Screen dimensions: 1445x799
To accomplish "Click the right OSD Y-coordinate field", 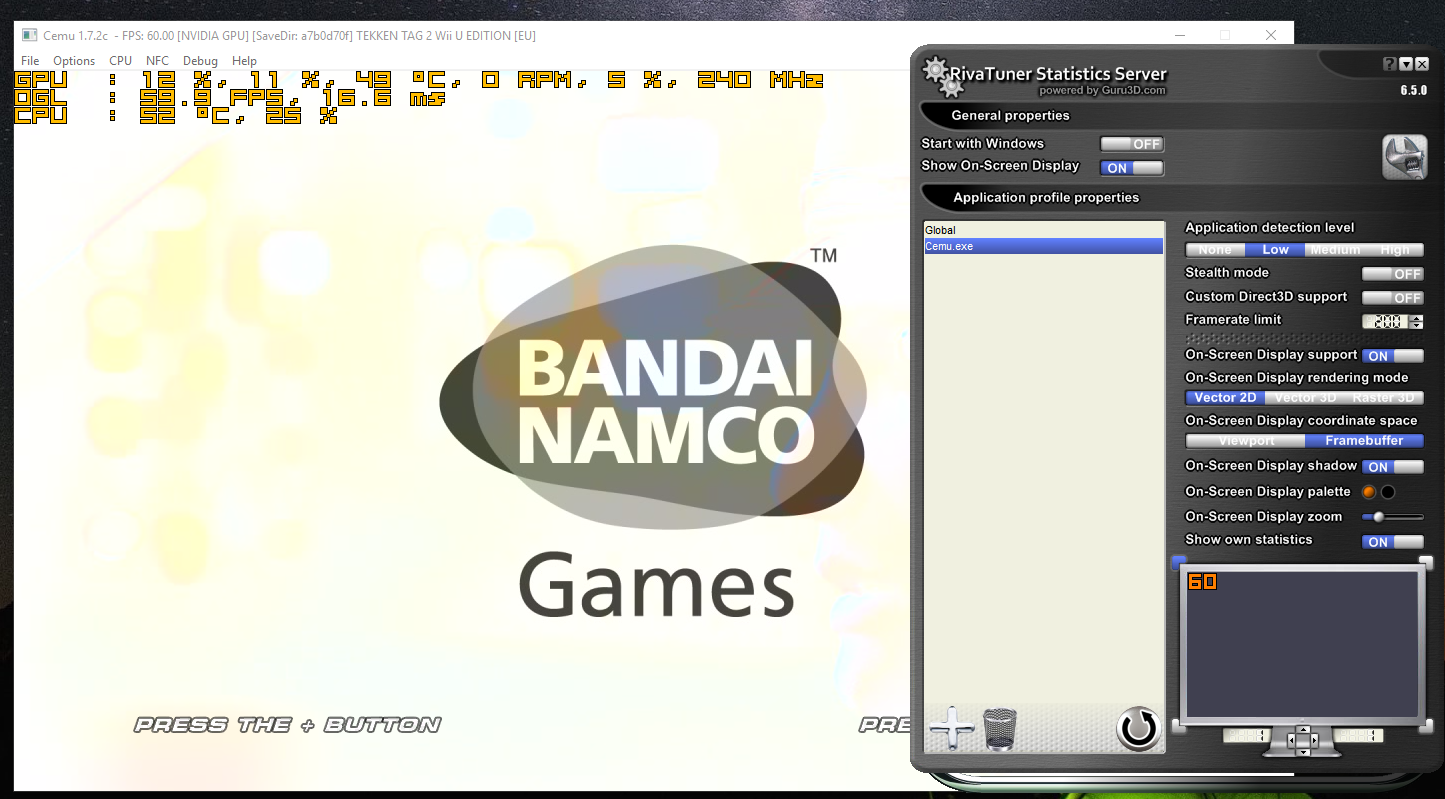I will 1359,736.
